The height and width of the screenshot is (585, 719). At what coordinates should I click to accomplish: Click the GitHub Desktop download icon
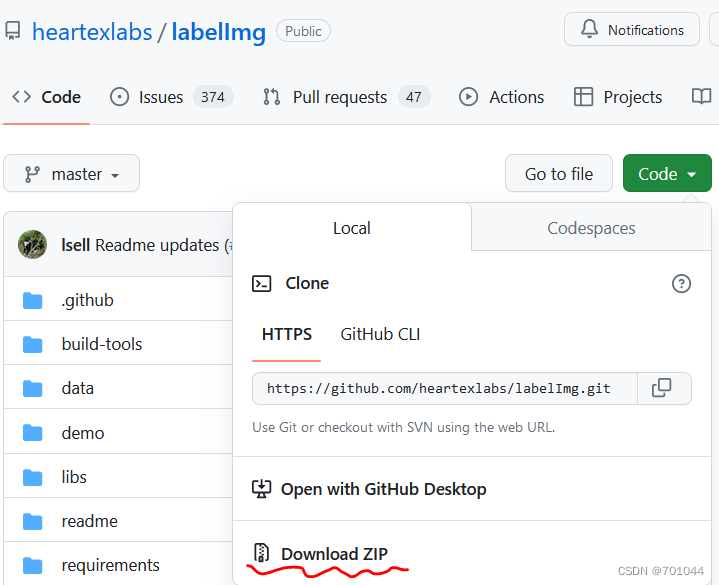[x=261, y=489]
